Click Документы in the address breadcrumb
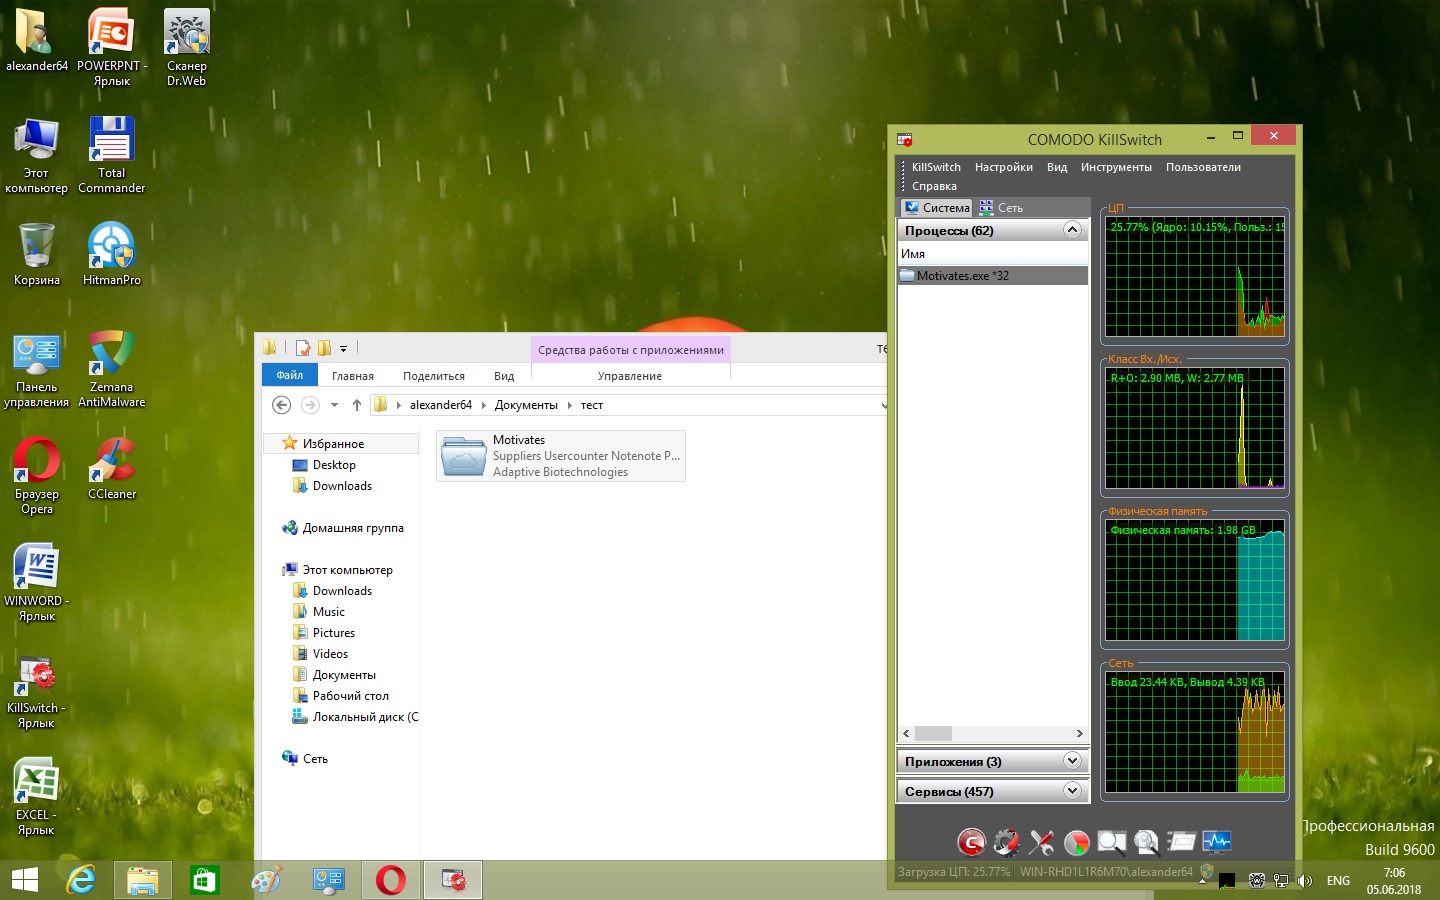Viewport: 1440px width, 900px height. tap(526, 405)
